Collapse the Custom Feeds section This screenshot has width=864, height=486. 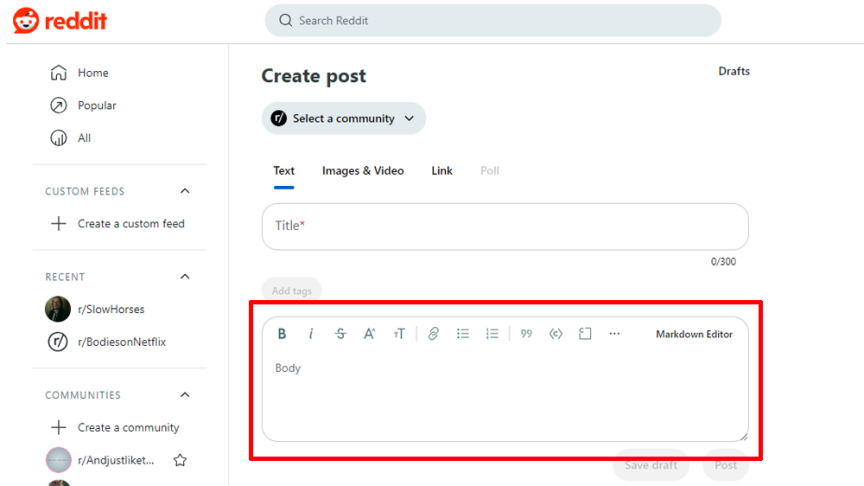[x=184, y=191]
